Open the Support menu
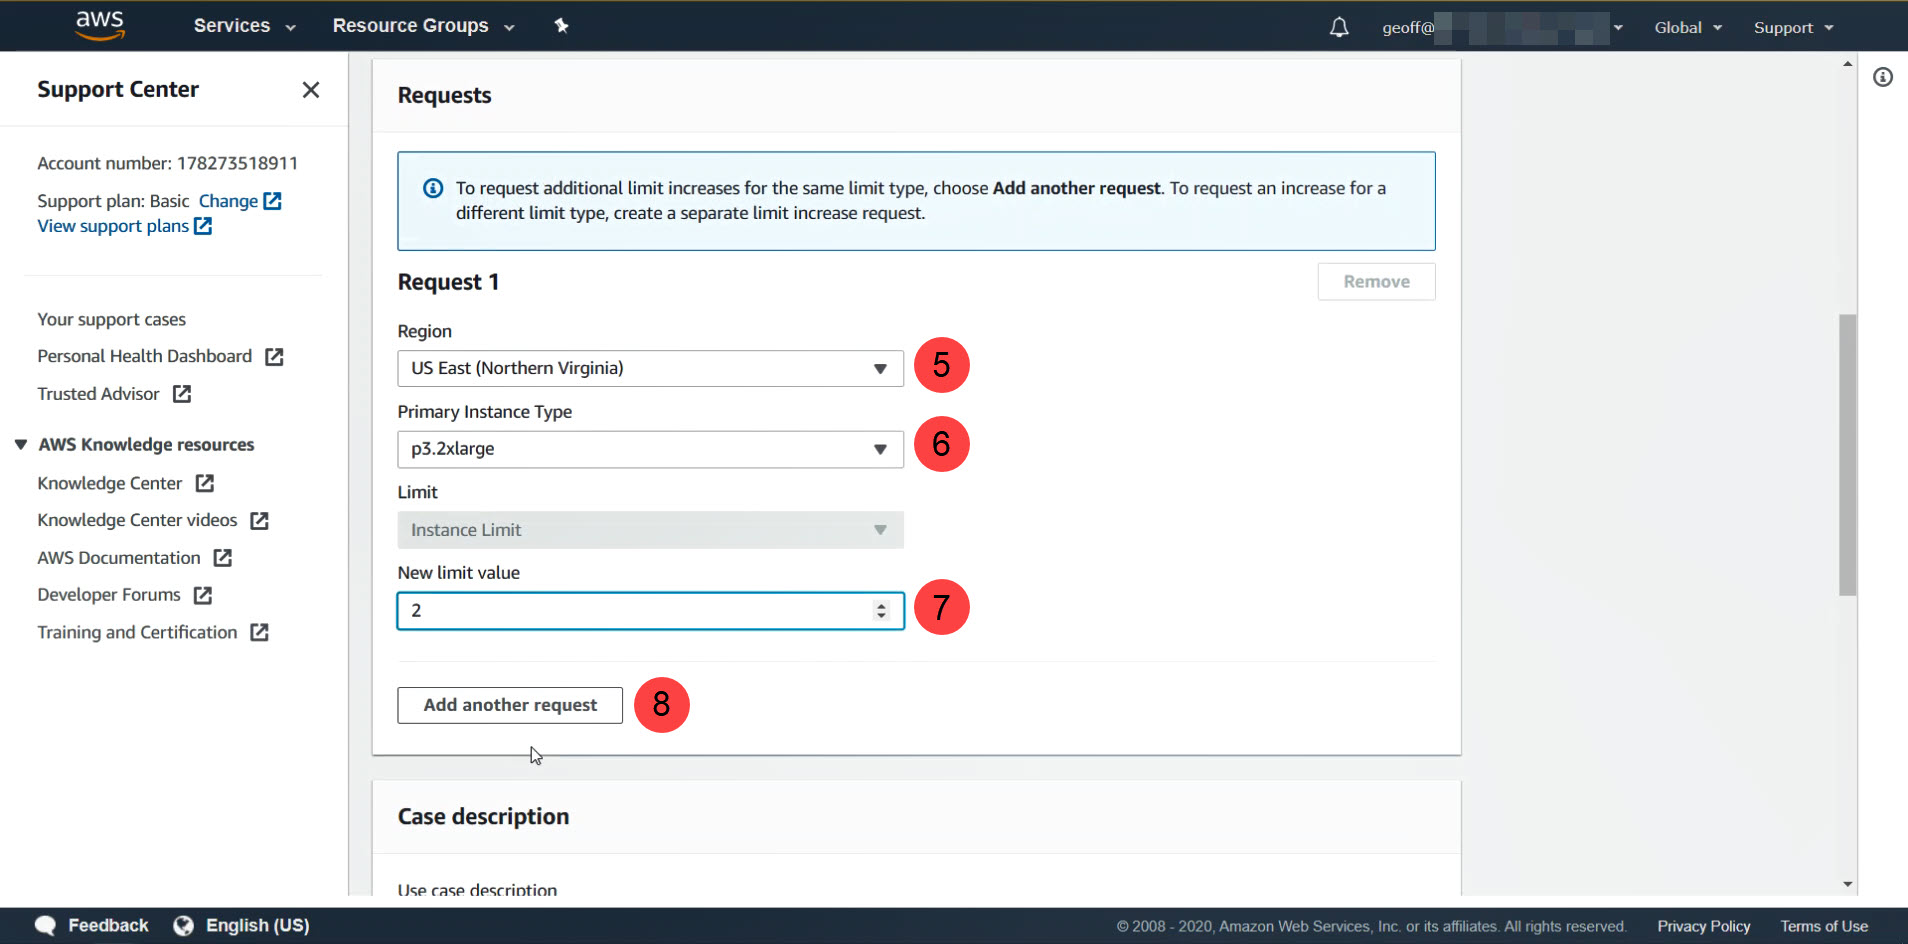The height and width of the screenshot is (944, 1908). click(x=1793, y=28)
